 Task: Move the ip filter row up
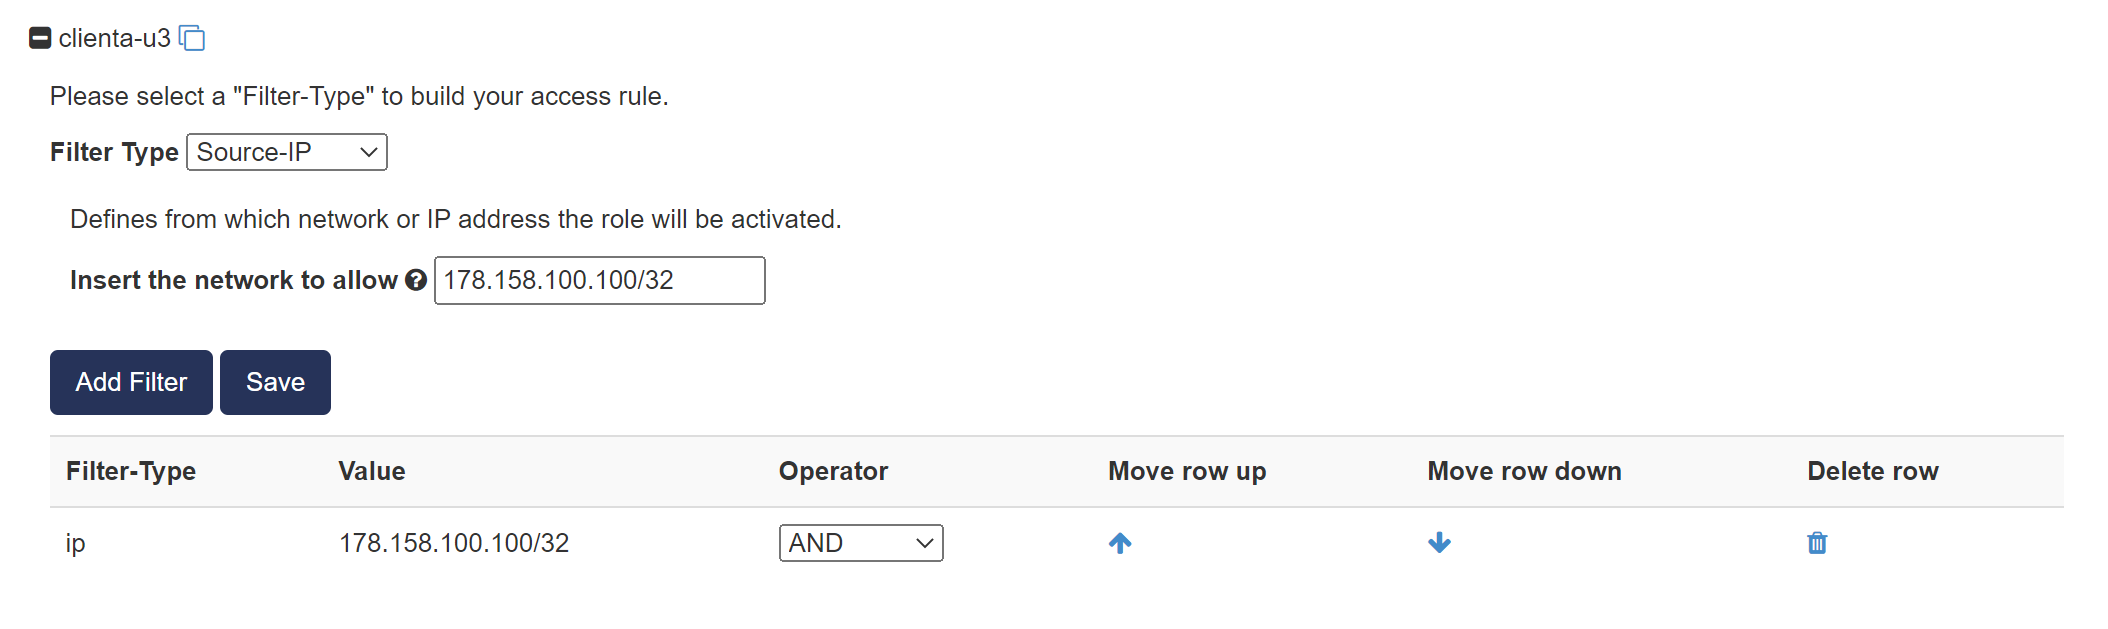(x=1120, y=543)
